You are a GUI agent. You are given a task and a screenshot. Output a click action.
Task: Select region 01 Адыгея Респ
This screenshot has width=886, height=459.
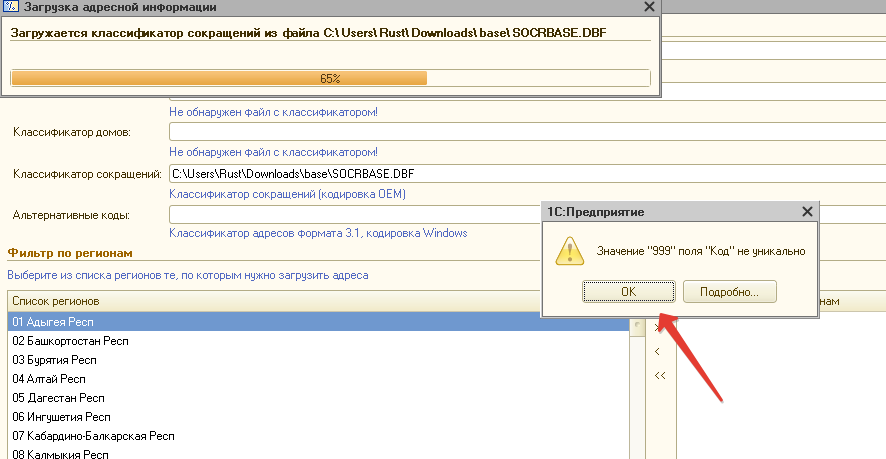pos(319,322)
